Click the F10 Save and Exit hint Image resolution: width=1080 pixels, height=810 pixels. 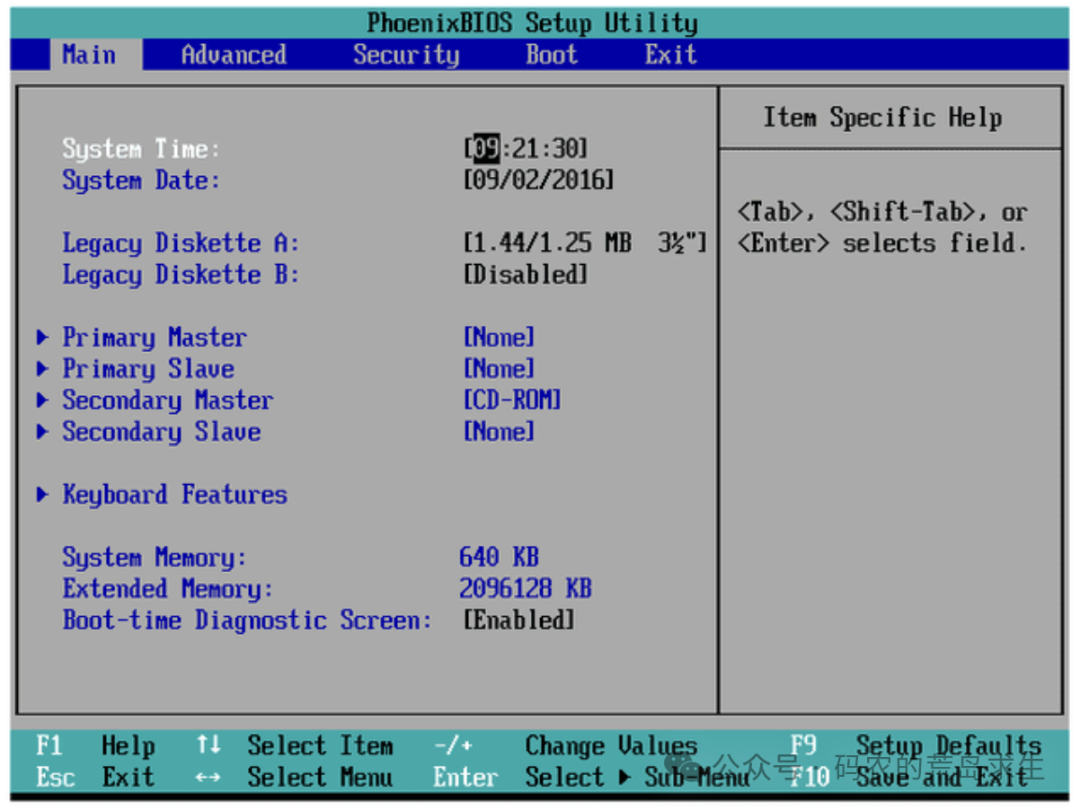tap(909, 777)
